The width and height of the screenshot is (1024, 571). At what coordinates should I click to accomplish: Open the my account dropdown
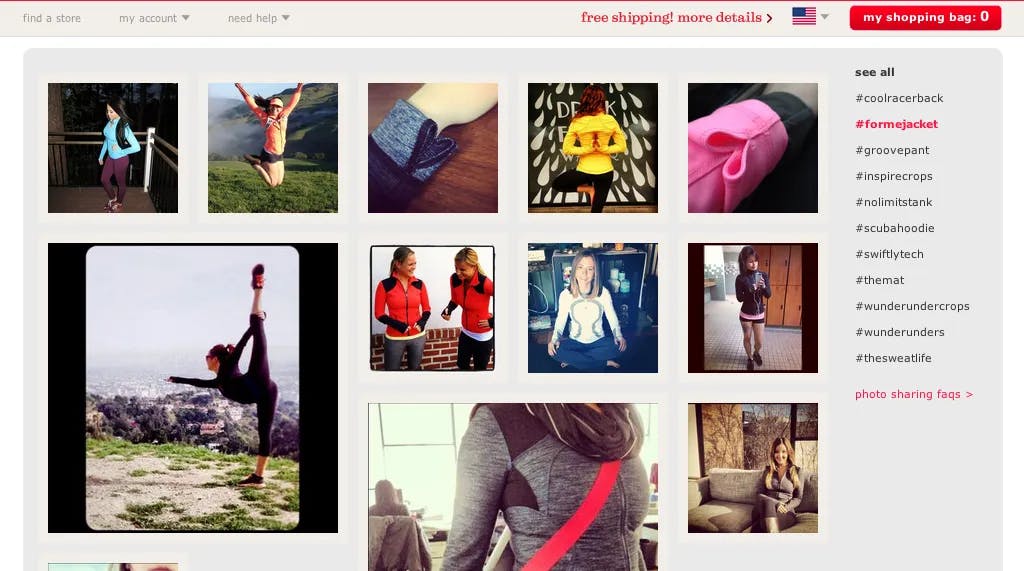[x=154, y=18]
